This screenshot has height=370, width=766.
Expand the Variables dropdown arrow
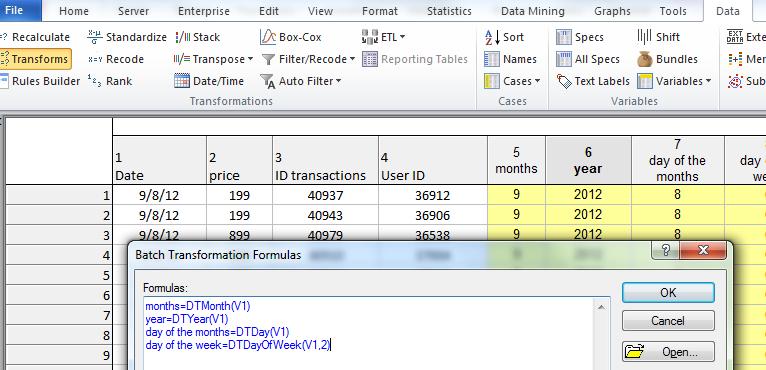708,81
